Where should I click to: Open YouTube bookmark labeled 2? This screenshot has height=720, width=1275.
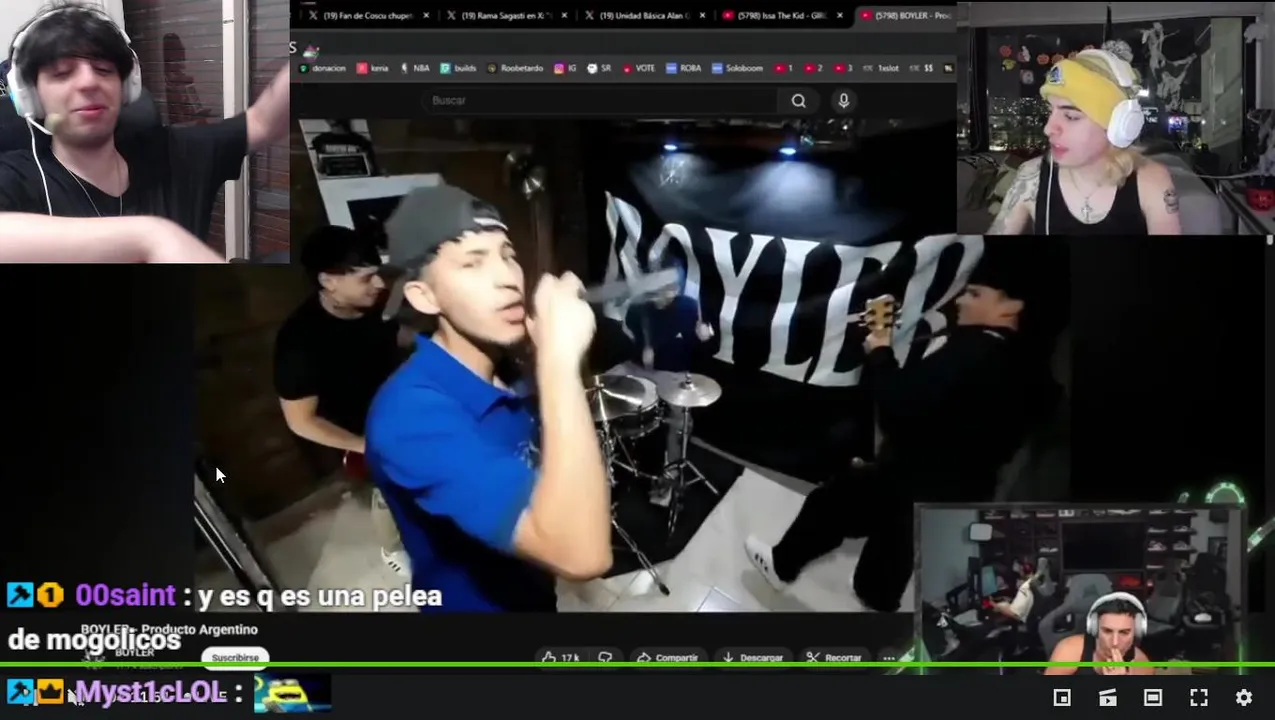click(x=814, y=68)
